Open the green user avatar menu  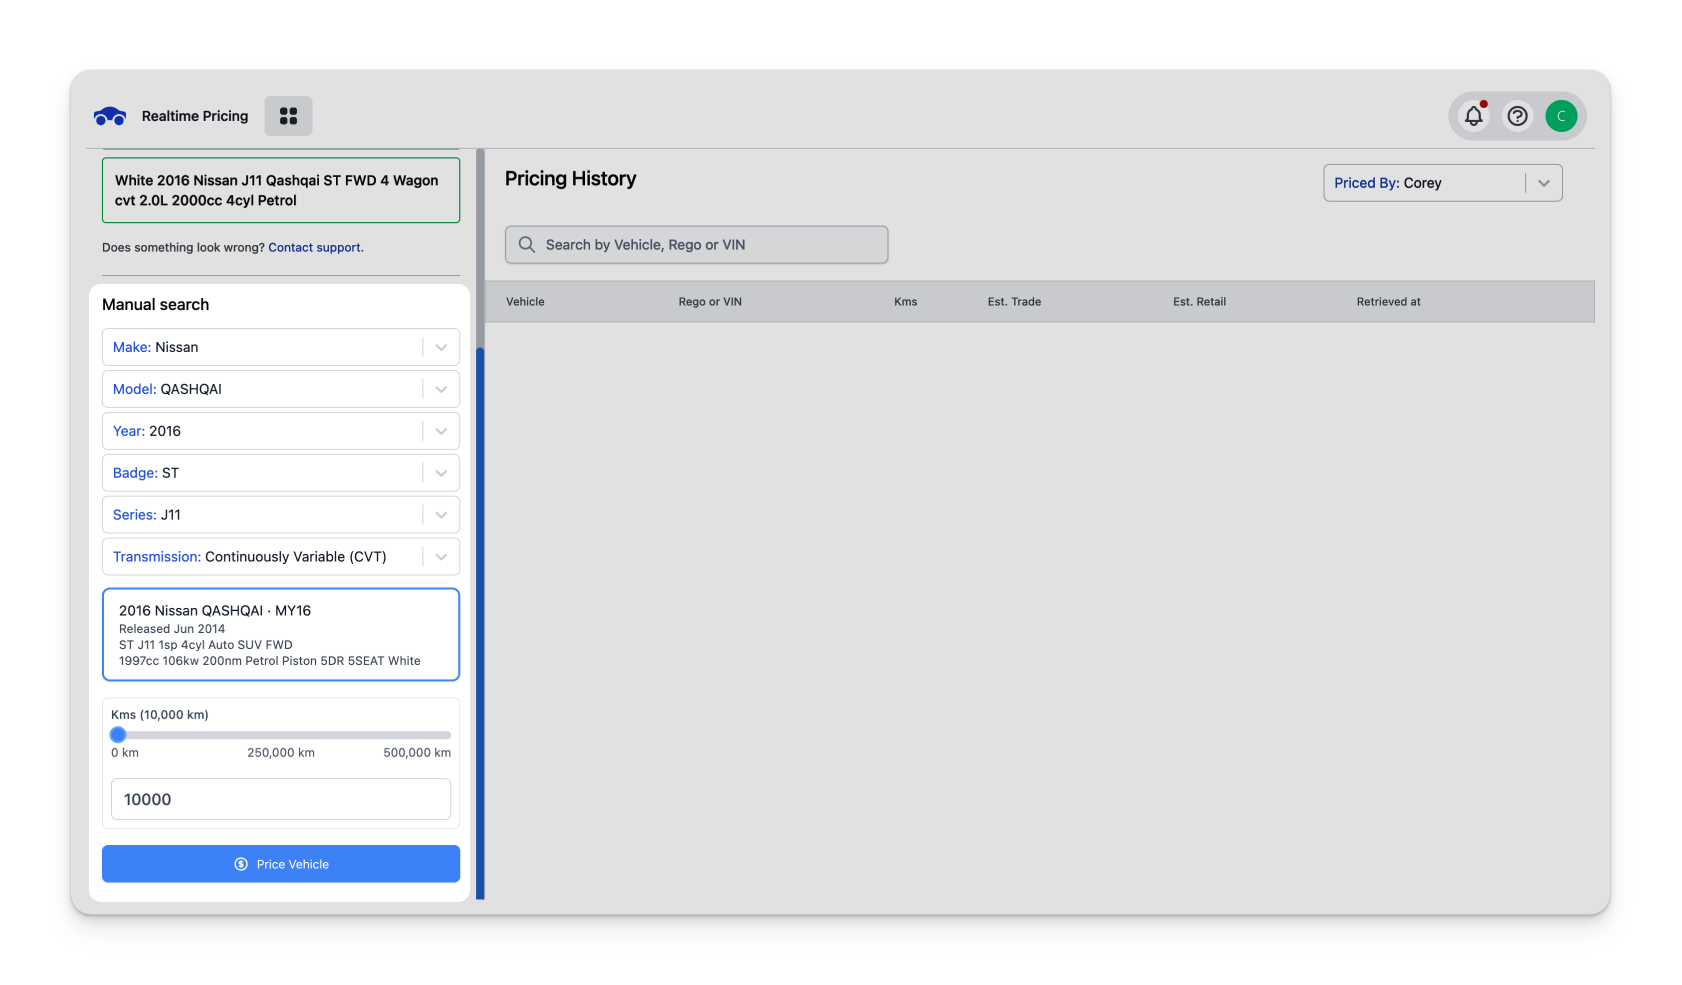[1560, 116]
